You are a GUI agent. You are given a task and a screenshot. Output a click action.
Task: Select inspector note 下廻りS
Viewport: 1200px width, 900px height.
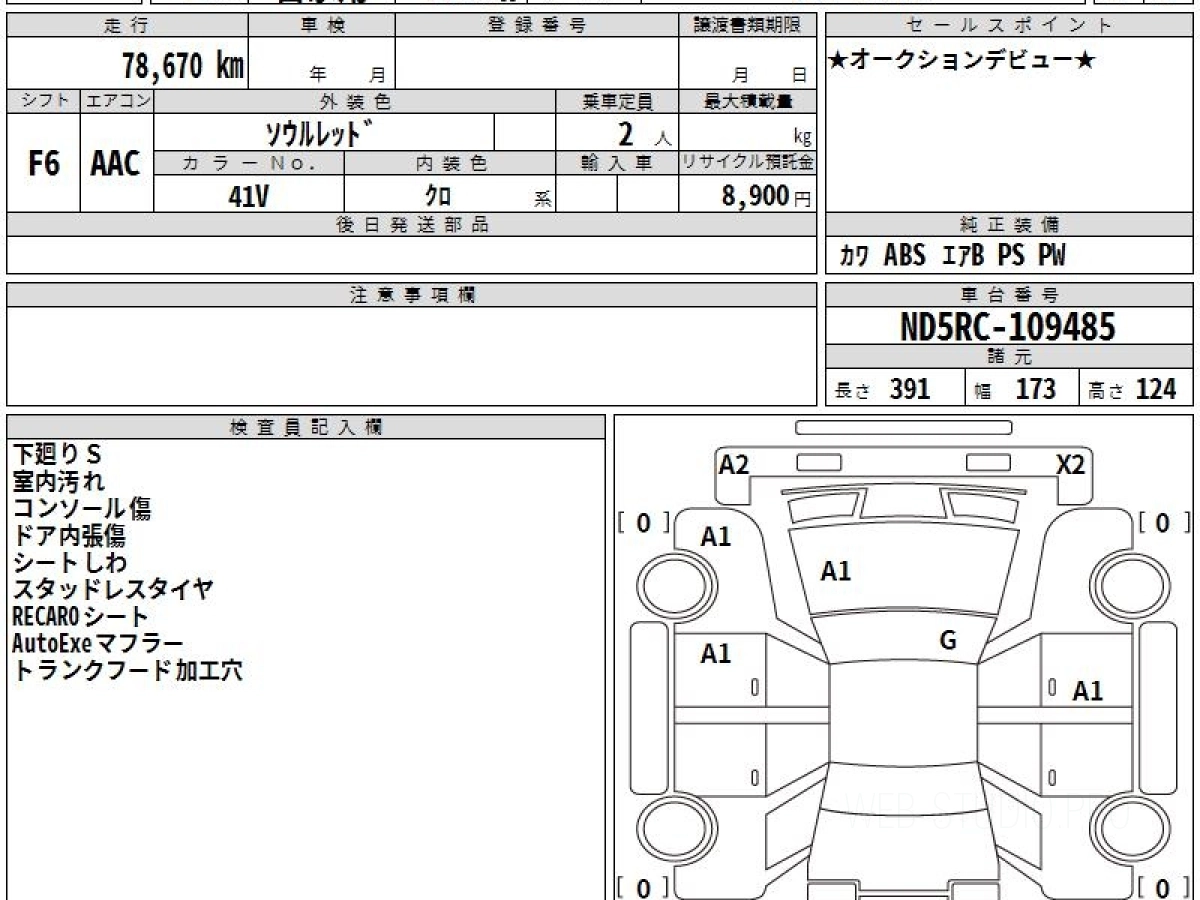coord(57,454)
